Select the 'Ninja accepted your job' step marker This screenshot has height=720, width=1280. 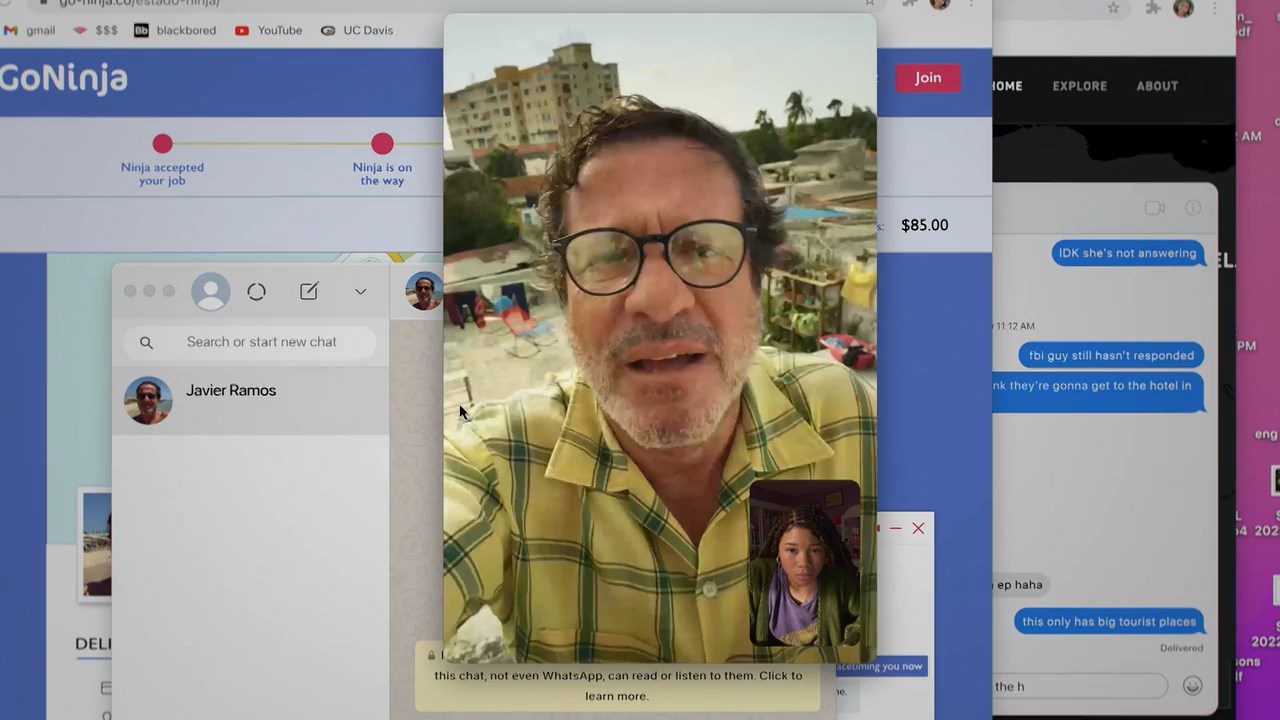pos(162,144)
